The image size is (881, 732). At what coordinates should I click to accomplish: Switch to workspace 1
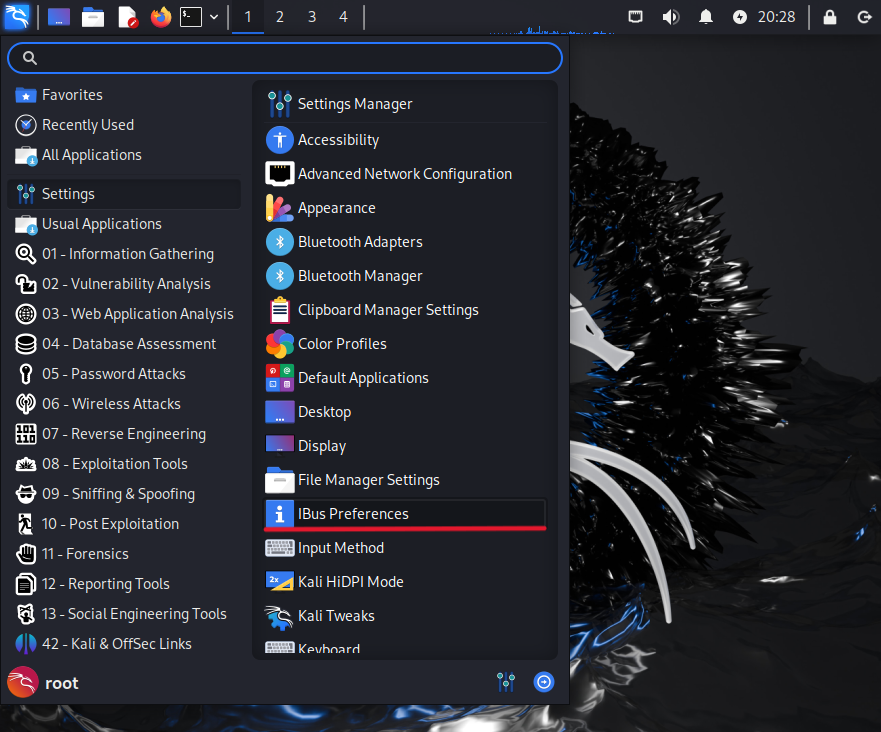pyautogui.click(x=248, y=17)
